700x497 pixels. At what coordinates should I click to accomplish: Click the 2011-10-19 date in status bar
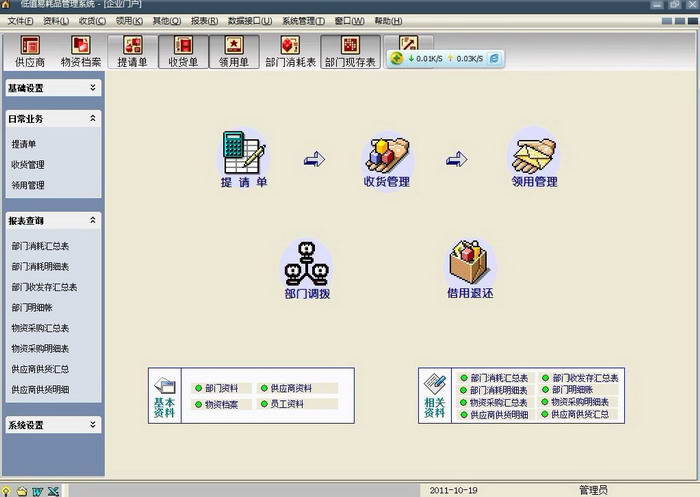click(x=454, y=490)
